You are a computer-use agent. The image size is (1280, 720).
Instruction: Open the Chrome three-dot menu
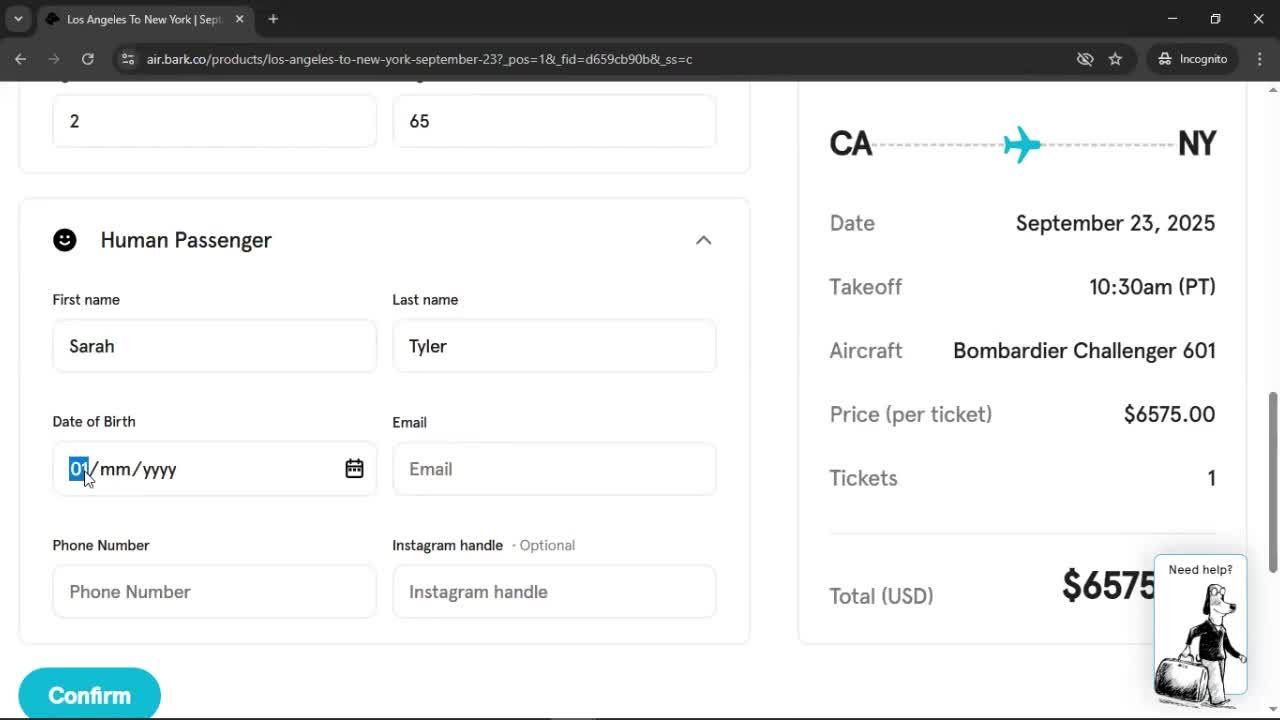(1259, 59)
